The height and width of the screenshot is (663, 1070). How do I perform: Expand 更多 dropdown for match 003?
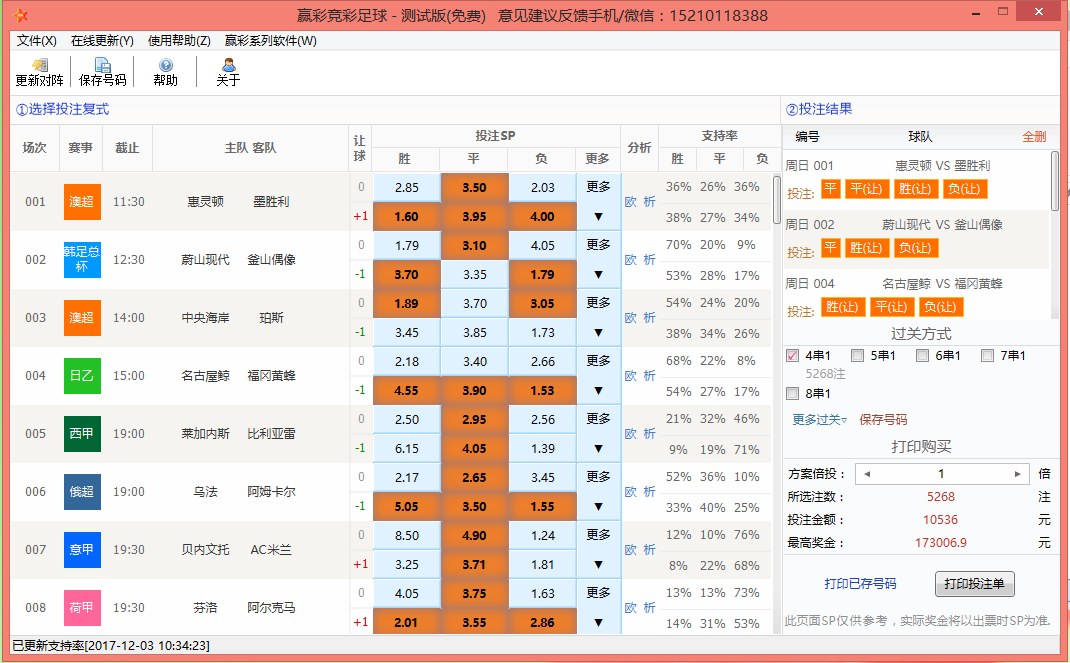[598, 318]
